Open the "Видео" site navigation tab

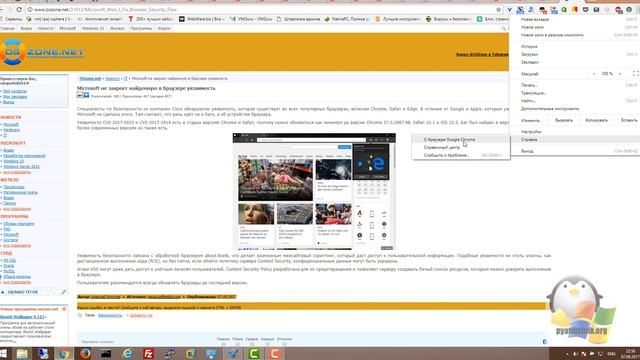[x=26, y=29]
